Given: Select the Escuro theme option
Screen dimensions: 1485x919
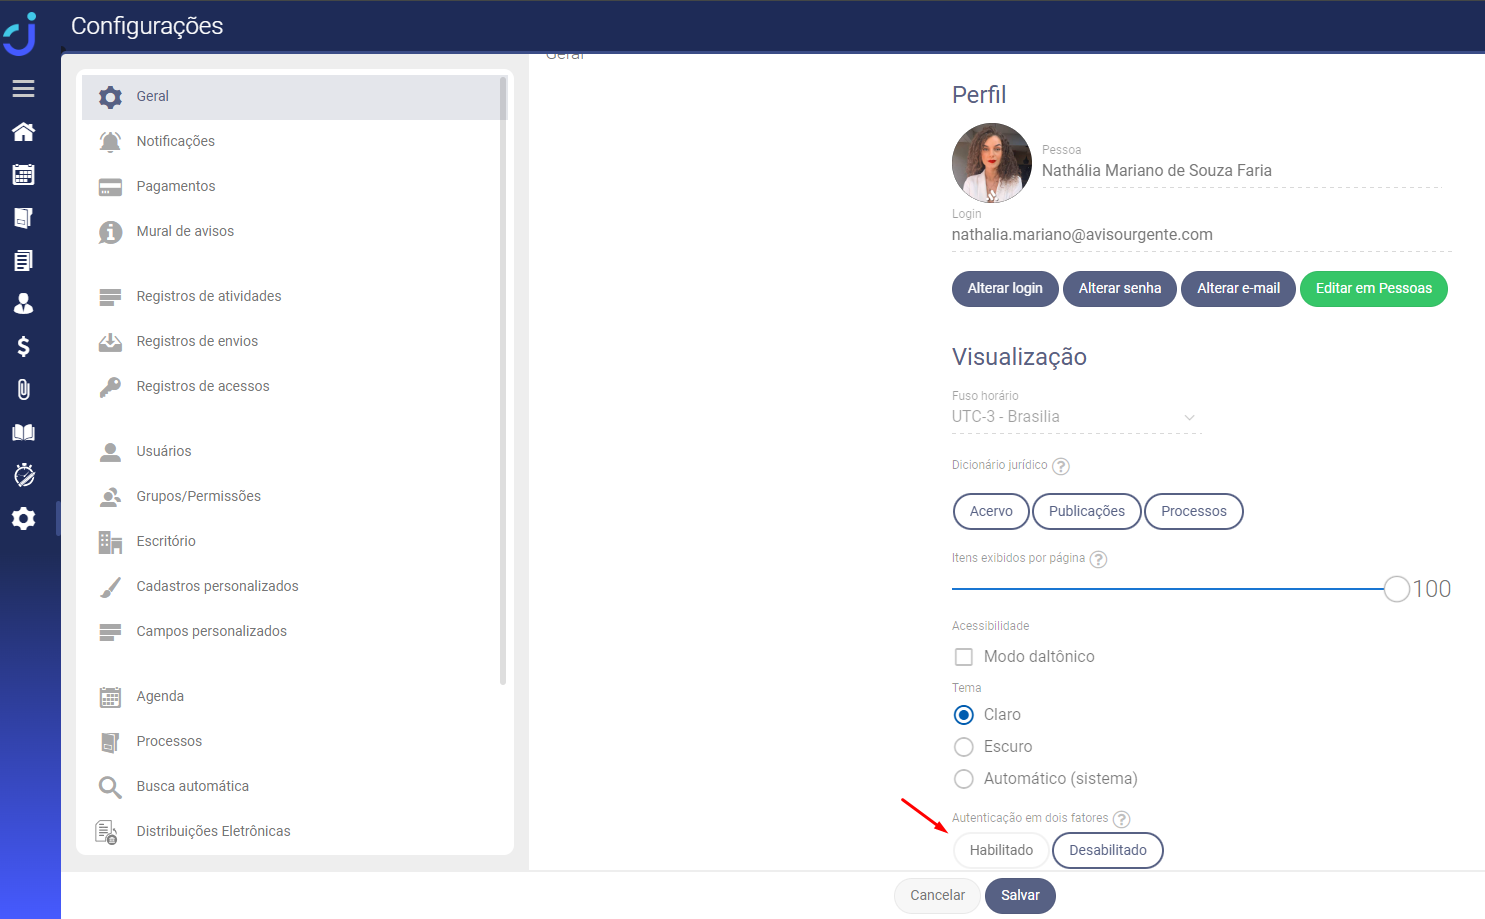Looking at the screenshot, I should tap(964, 747).
